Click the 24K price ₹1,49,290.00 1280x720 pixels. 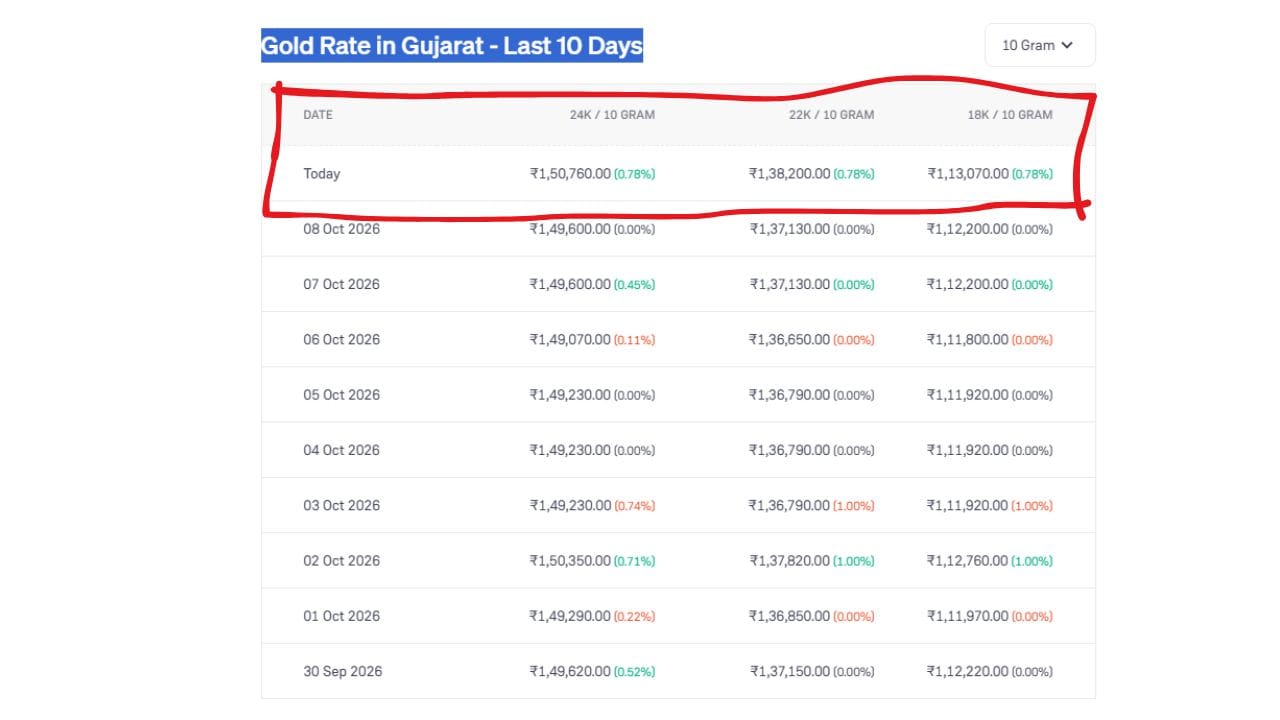coord(570,616)
